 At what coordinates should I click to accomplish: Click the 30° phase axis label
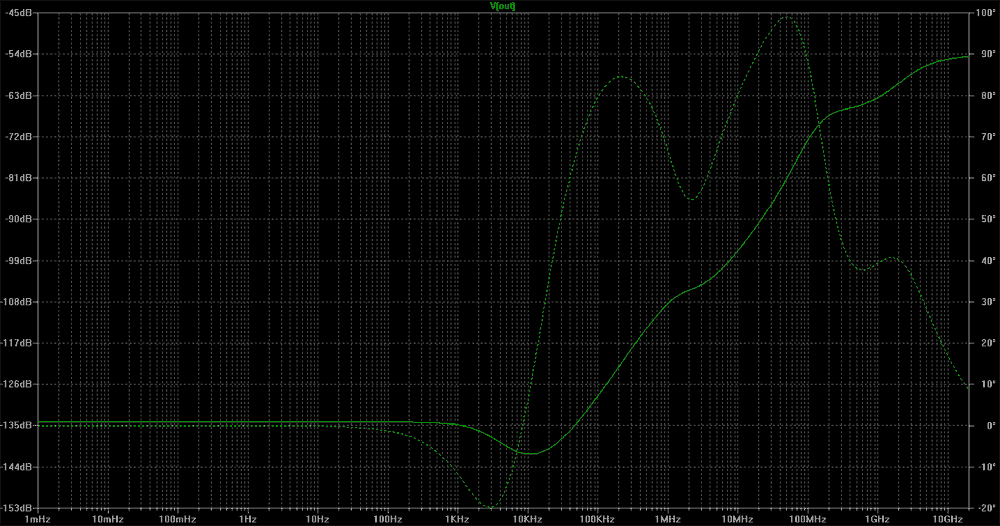tap(989, 302)
